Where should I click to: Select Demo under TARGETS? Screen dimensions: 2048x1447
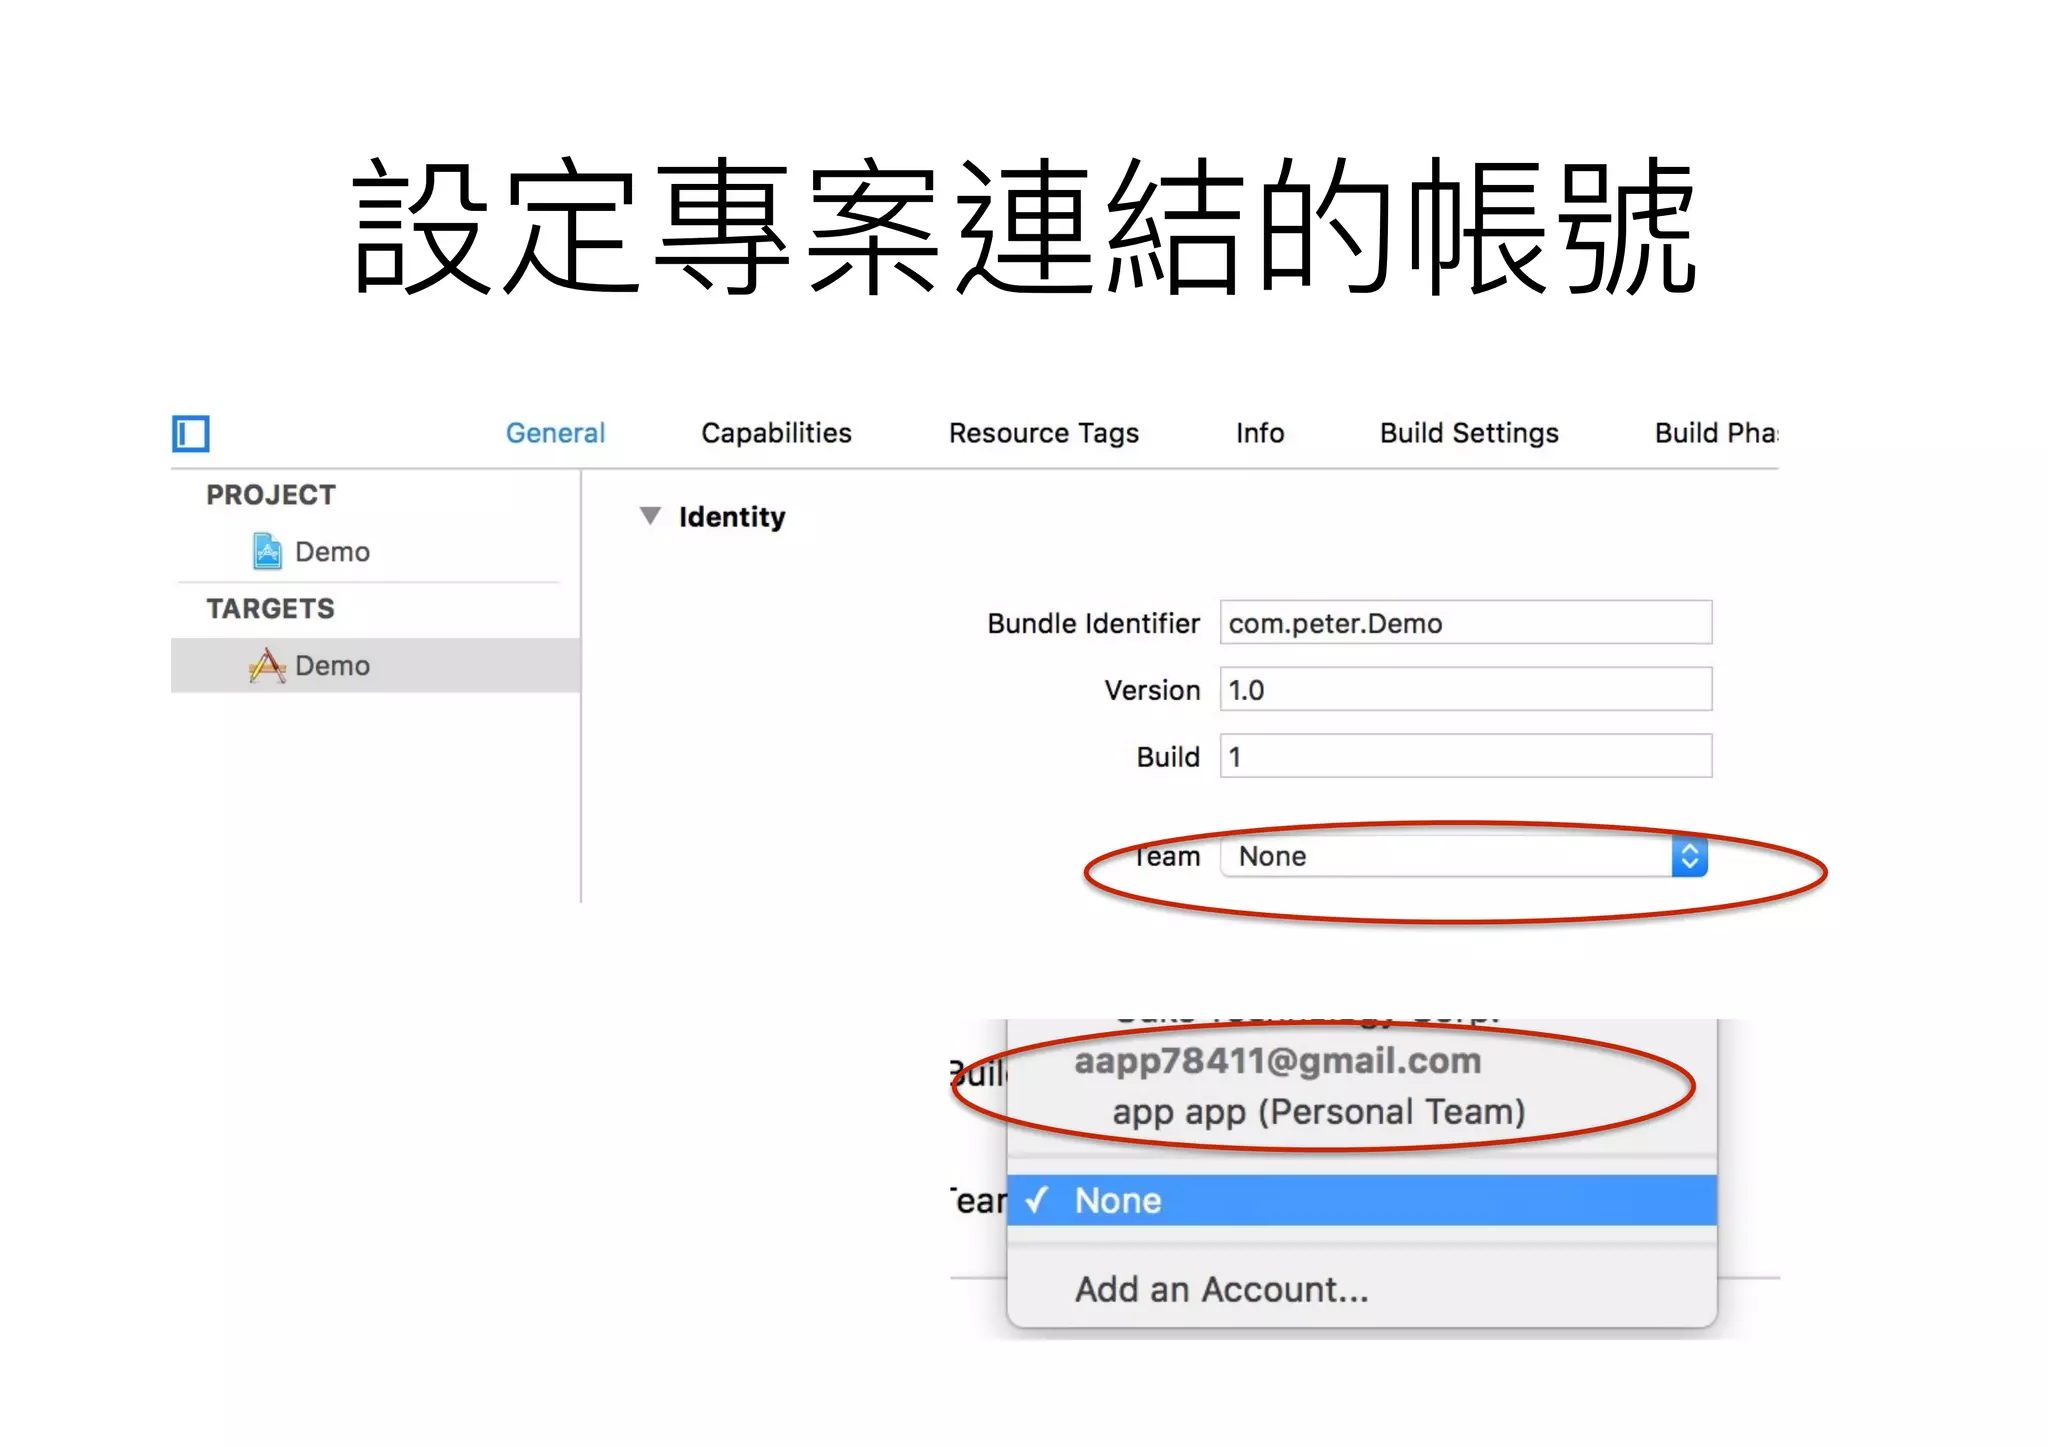(x=332, y=665)
